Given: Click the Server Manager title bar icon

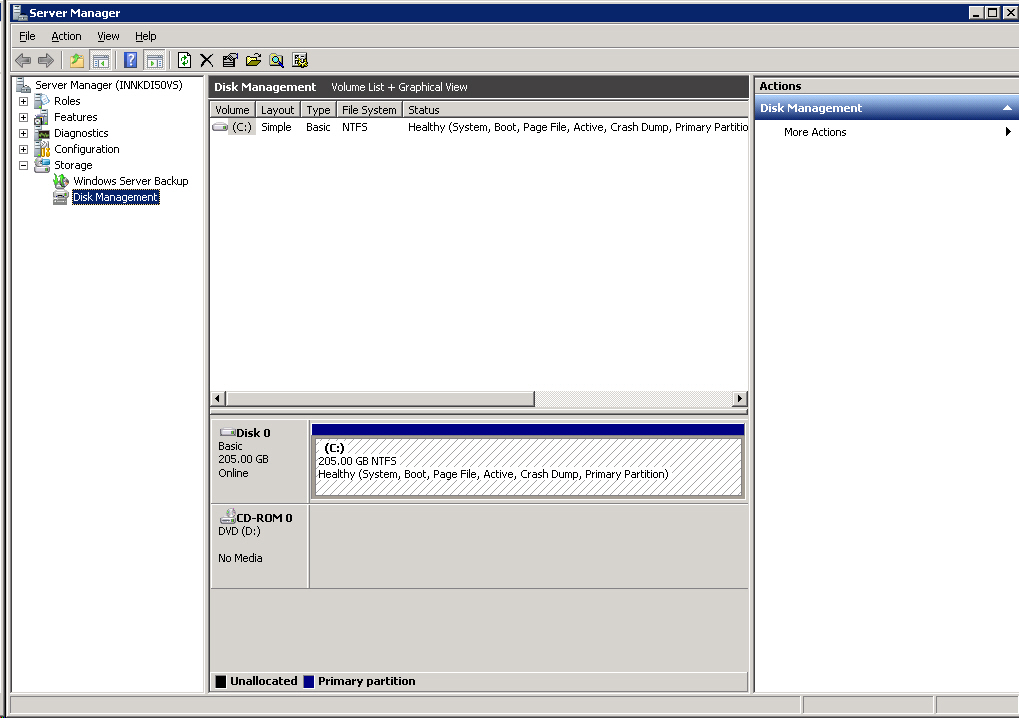Looking at the screenshot, I should click(x=19, y=12).
